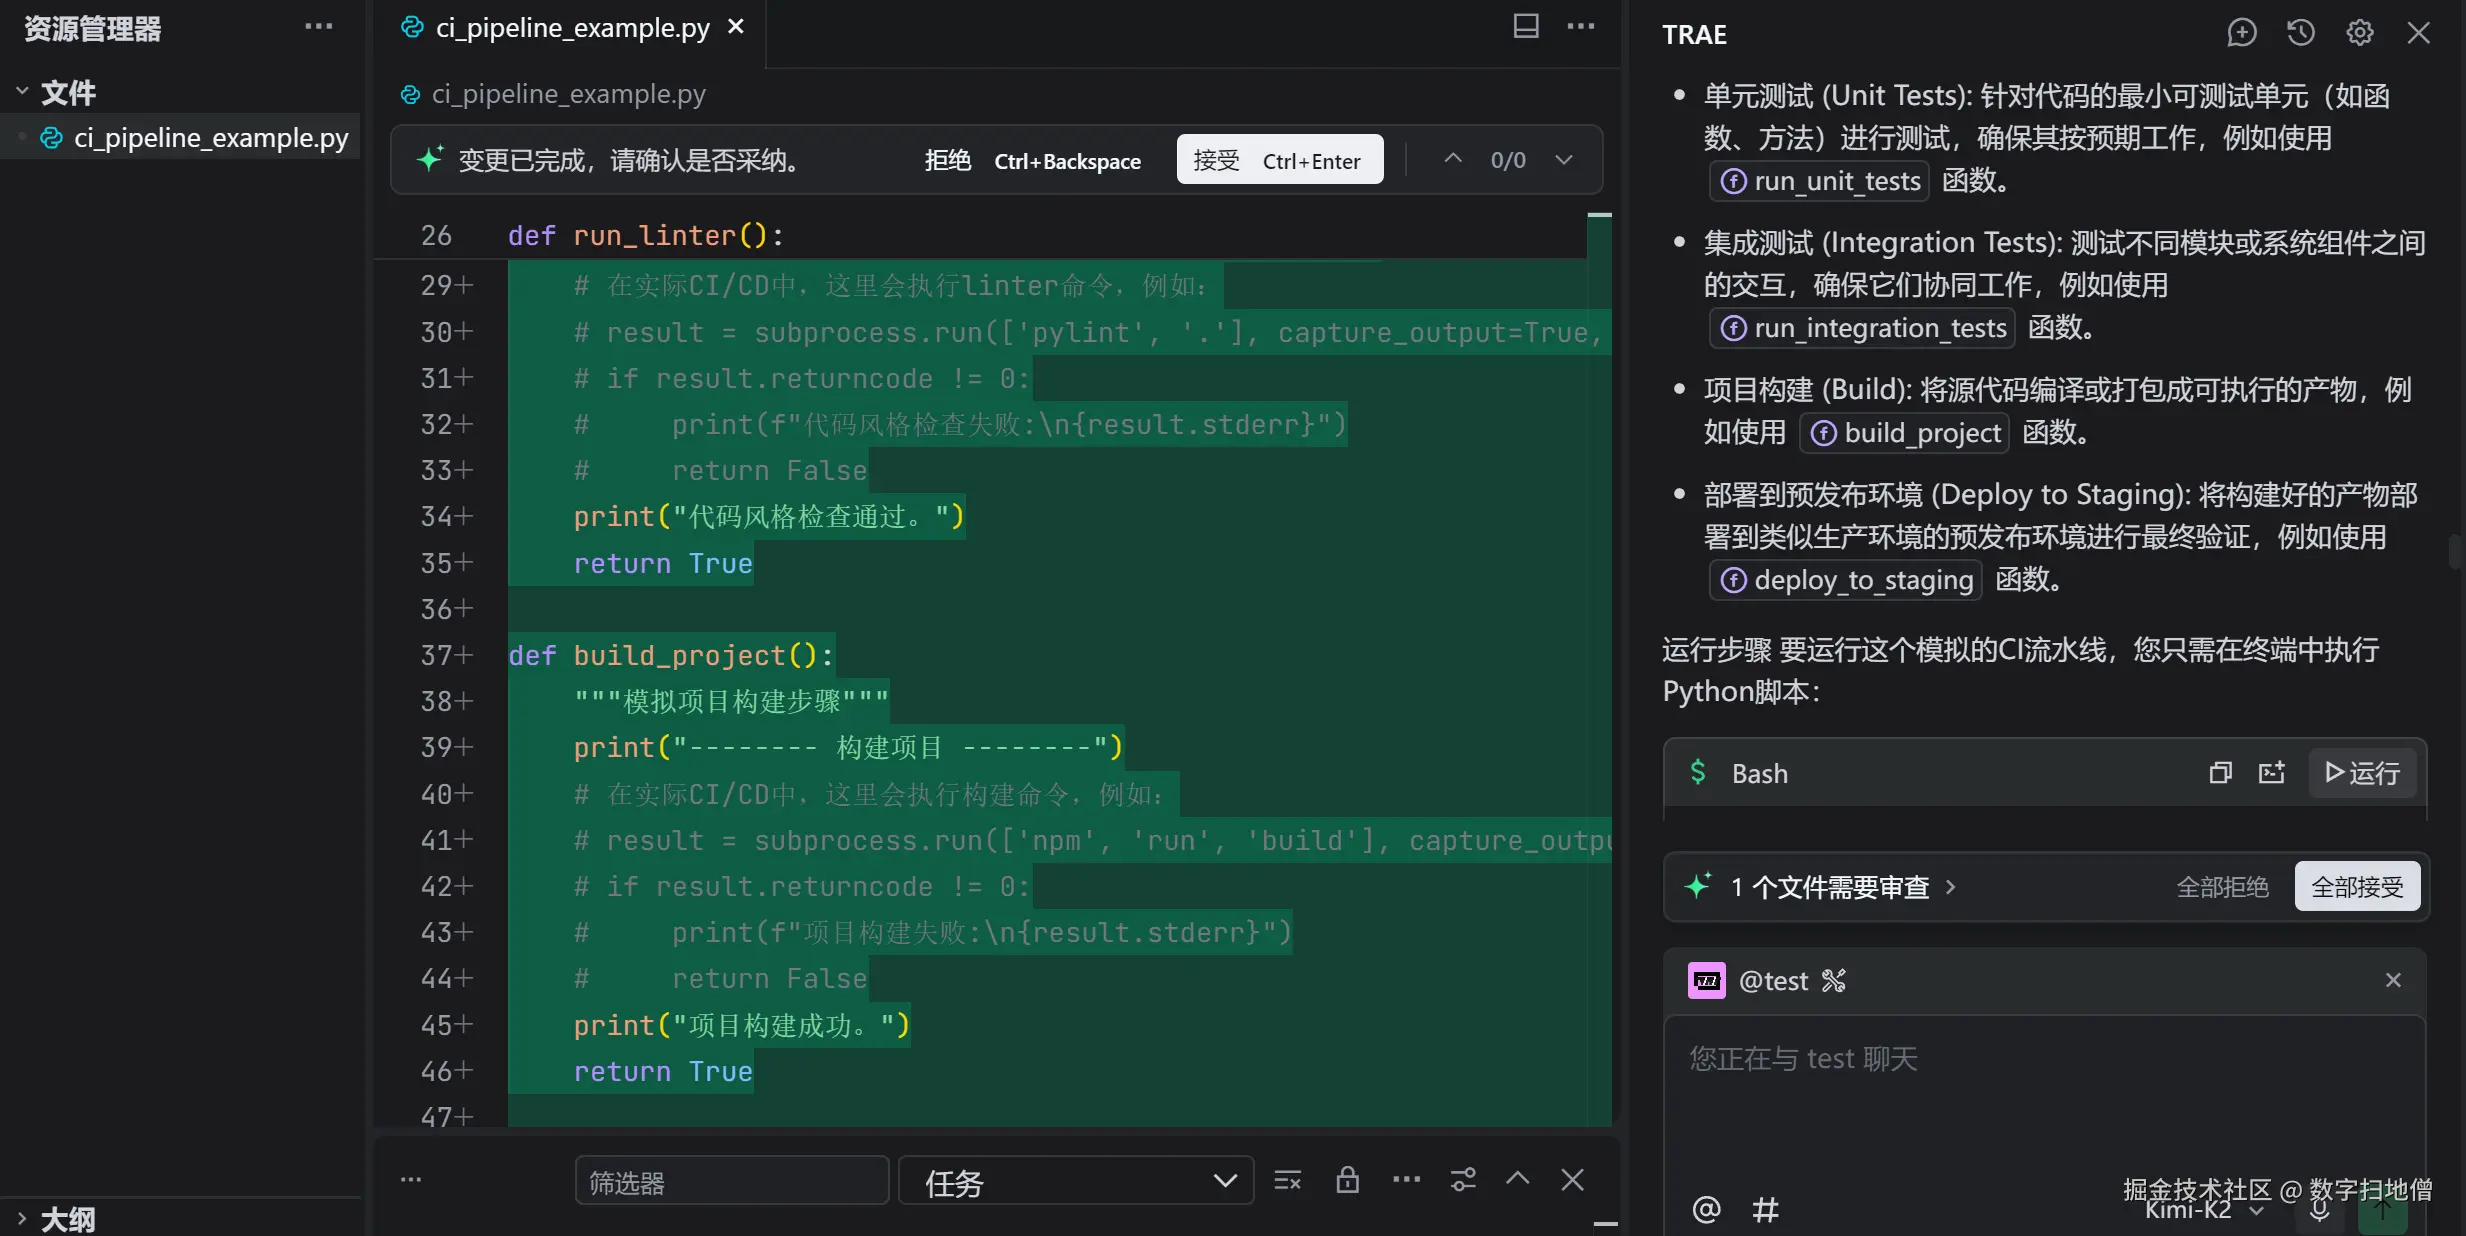The image size is (2466, 1236).
Task: Maximize the bottom panel with the chevron up
Action: point(1517,1179)
